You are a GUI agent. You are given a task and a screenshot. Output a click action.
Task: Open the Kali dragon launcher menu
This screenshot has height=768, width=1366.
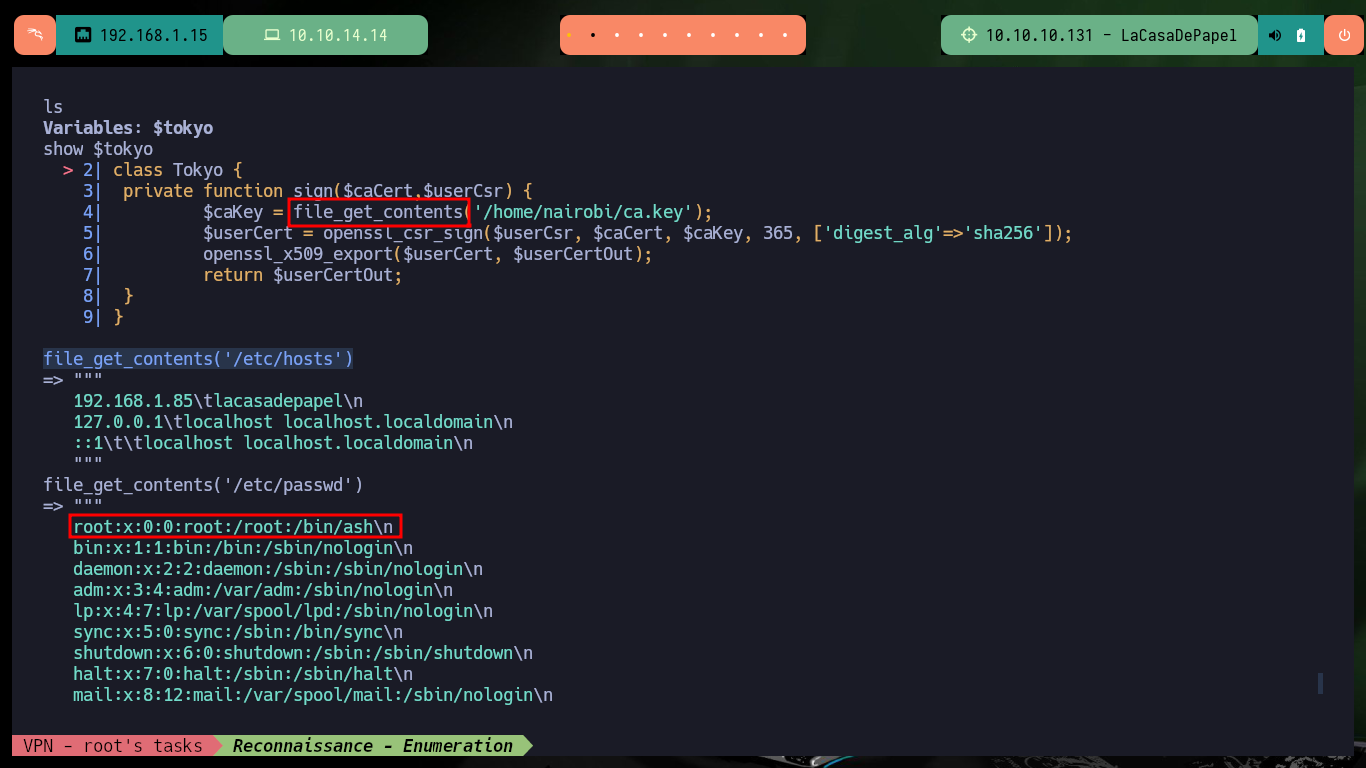click(35, 35)
